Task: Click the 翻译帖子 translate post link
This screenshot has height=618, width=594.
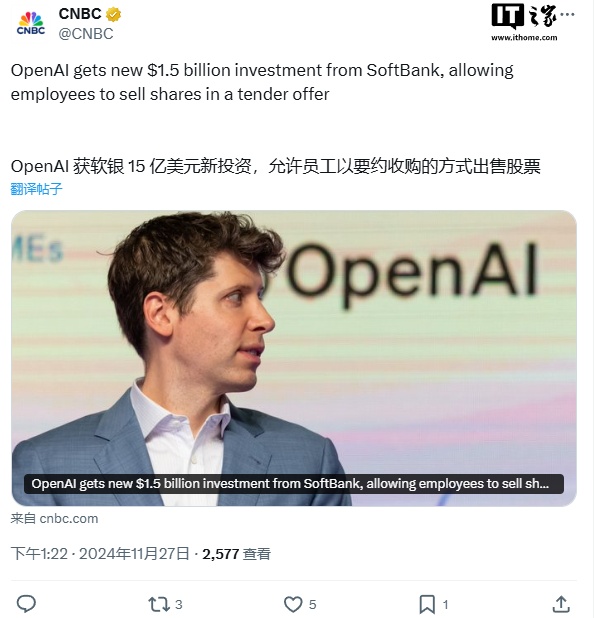Action: 36,189
